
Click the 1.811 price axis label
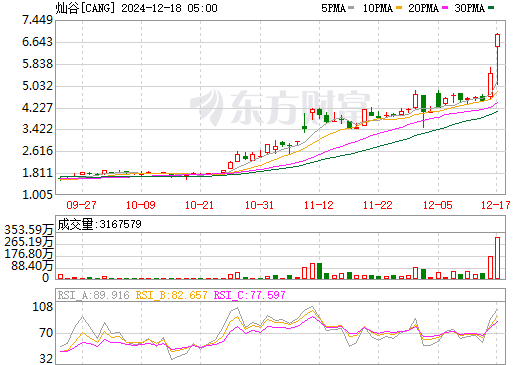(x=38, y=173)
